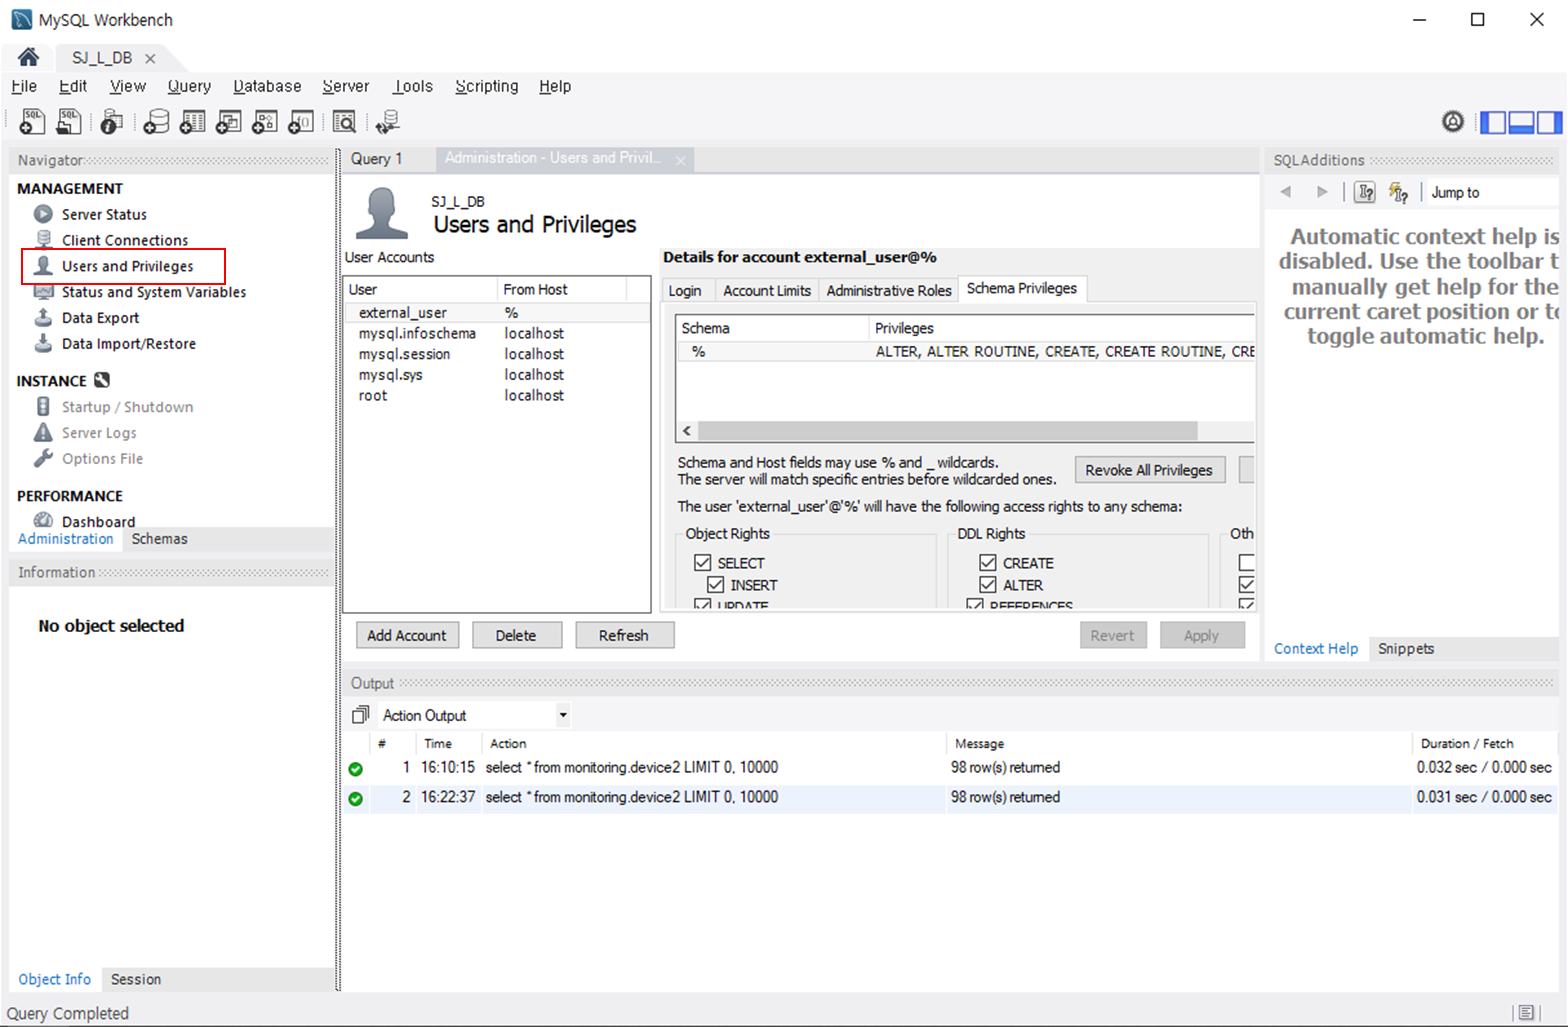The width and height of the screenshot is (1568, 1027).
Task: Click the Startup / Shutdown icon
Action: pyautogui.click(x=43, y=407)
